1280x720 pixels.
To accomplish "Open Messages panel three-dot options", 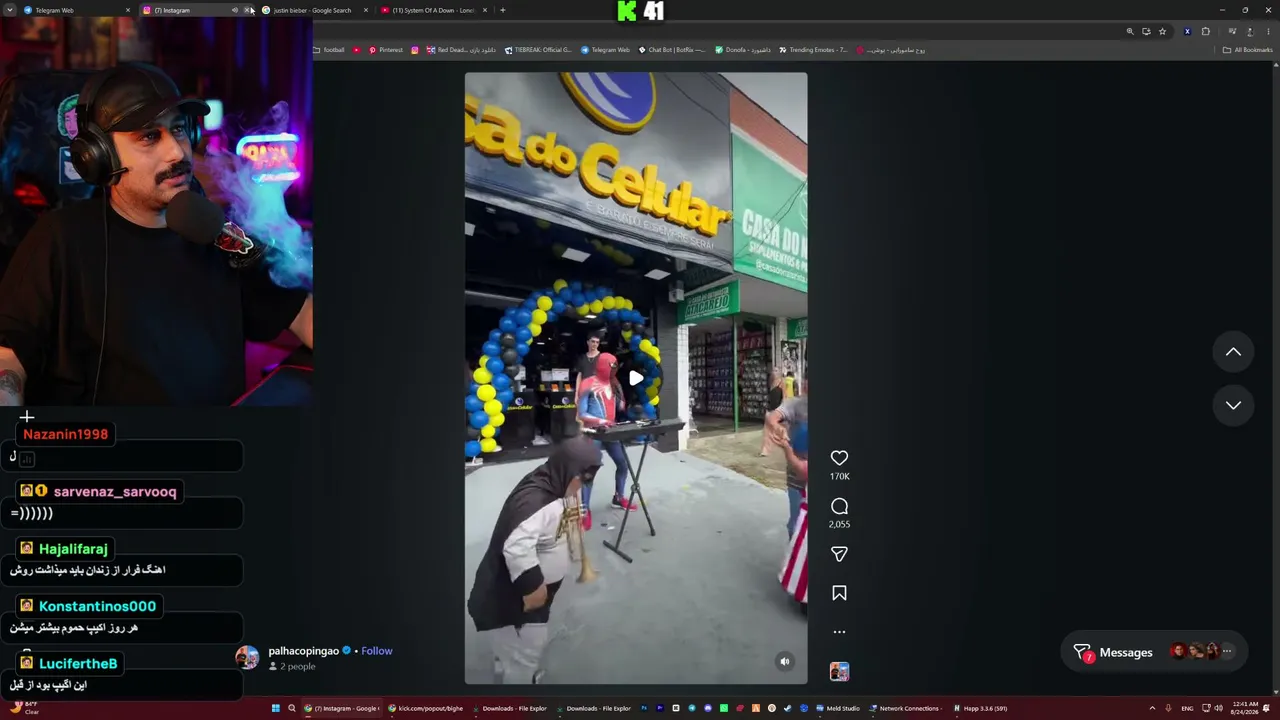I will (1227, 652).
